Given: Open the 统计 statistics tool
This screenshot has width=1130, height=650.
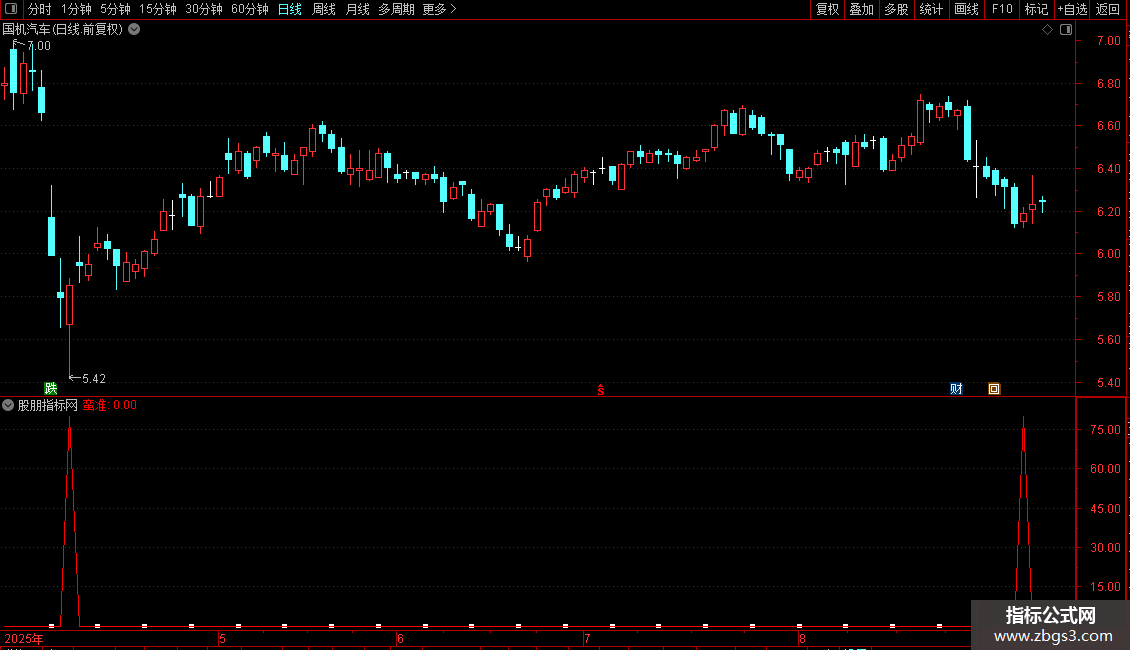Looking at the screenshot, I should point(931,9).
